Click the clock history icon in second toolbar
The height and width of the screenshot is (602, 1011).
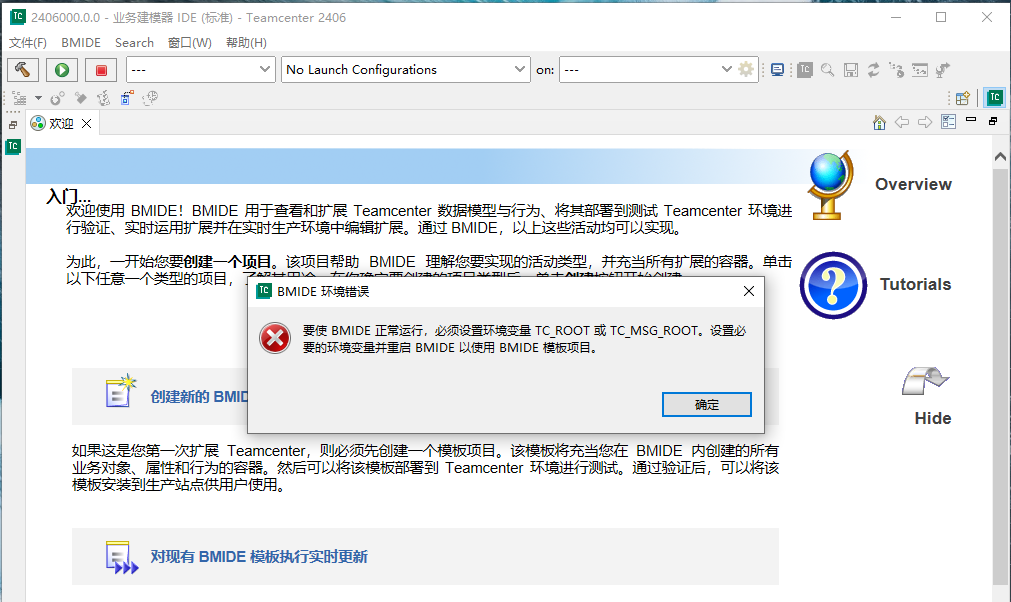pyautogui.click(x=150, y=98)
